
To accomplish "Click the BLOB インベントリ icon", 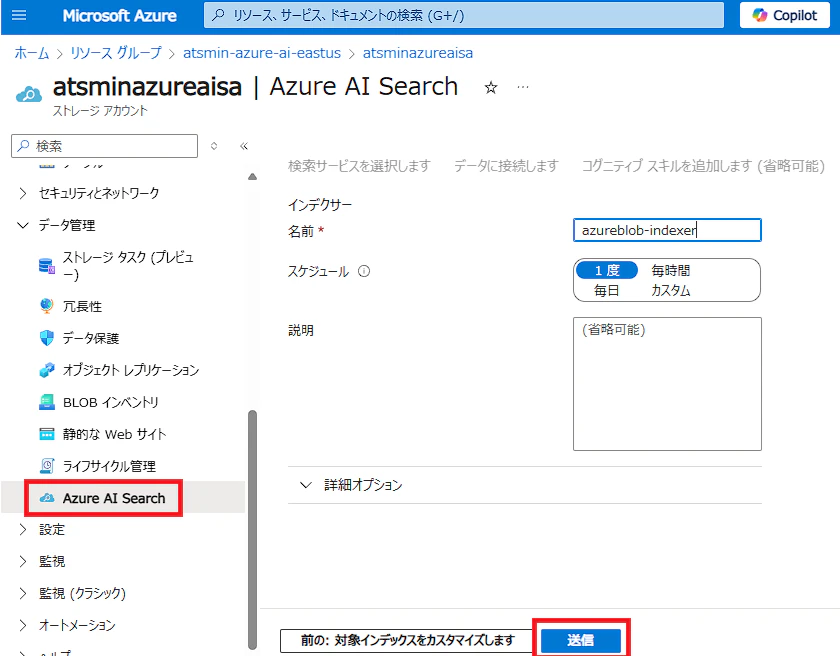I will (47, 402).
